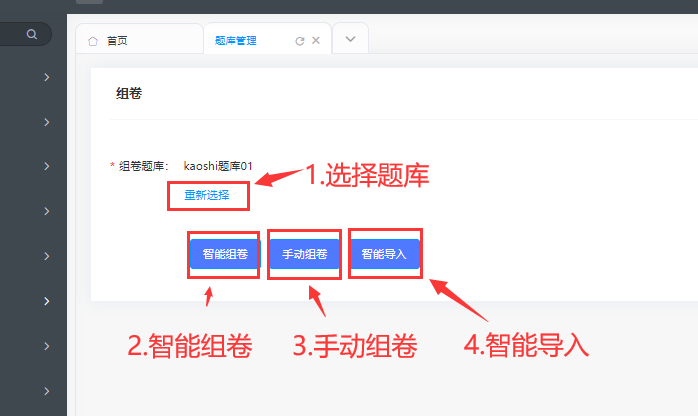The image size is (698, 416).
Task: Select the 题库管理 tab
Action: (268, 40)
